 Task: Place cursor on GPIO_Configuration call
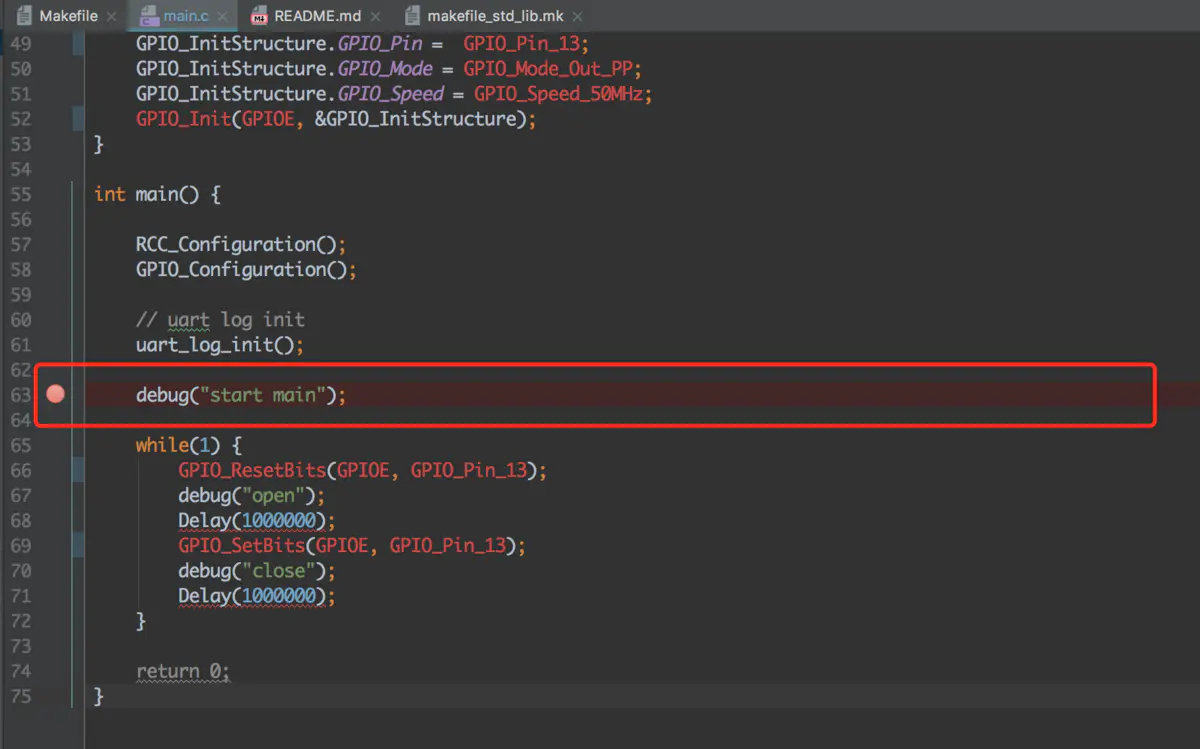pos(246,269)
